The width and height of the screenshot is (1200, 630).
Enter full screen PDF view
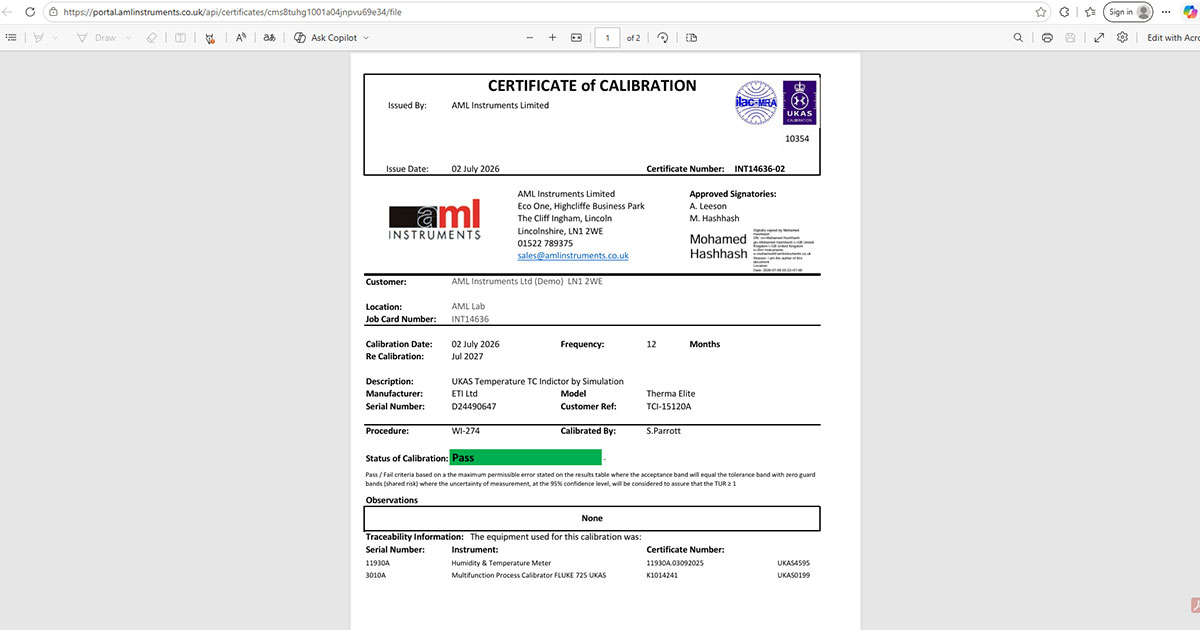(1099, 37)
